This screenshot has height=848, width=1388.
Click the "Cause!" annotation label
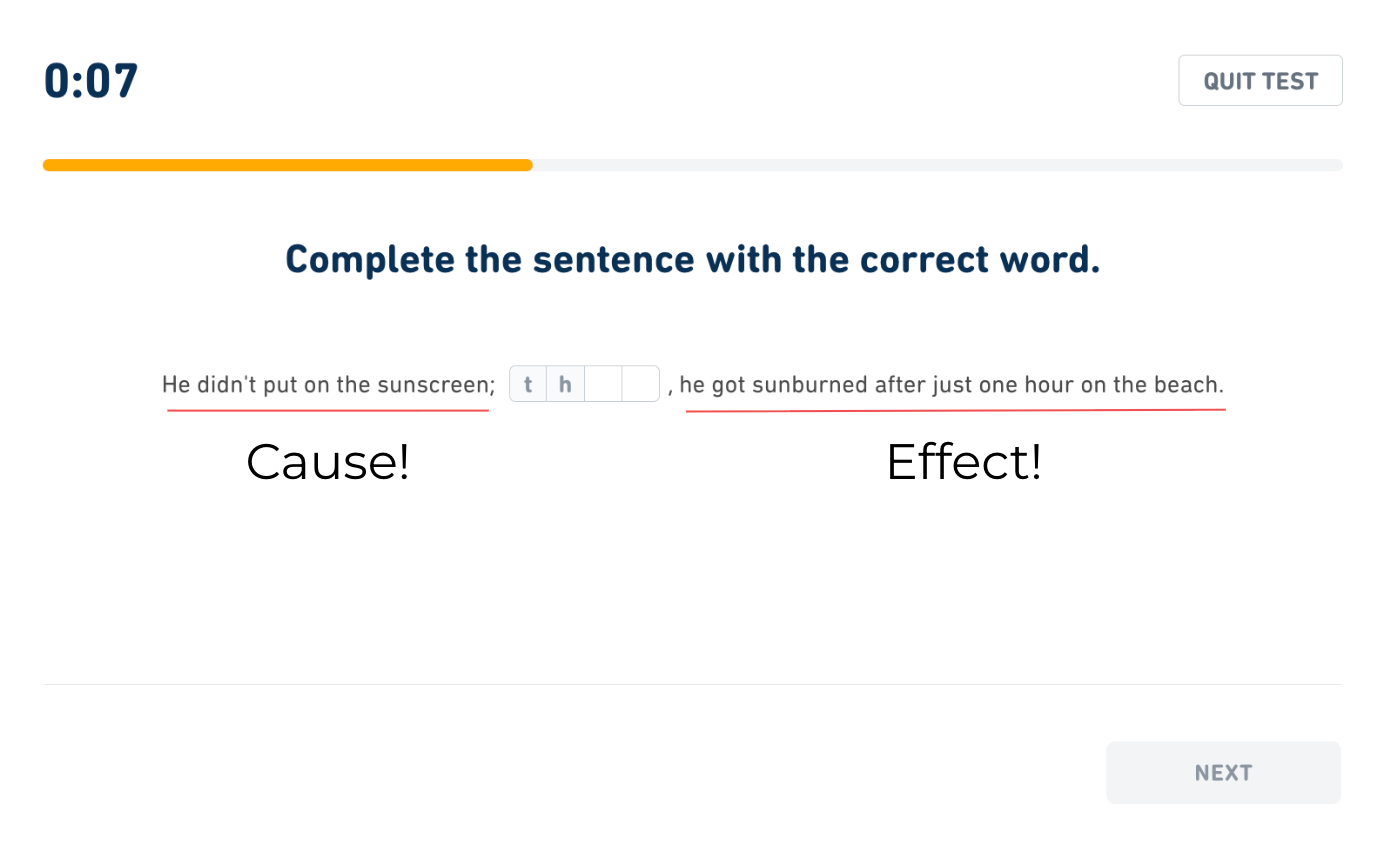328,462
